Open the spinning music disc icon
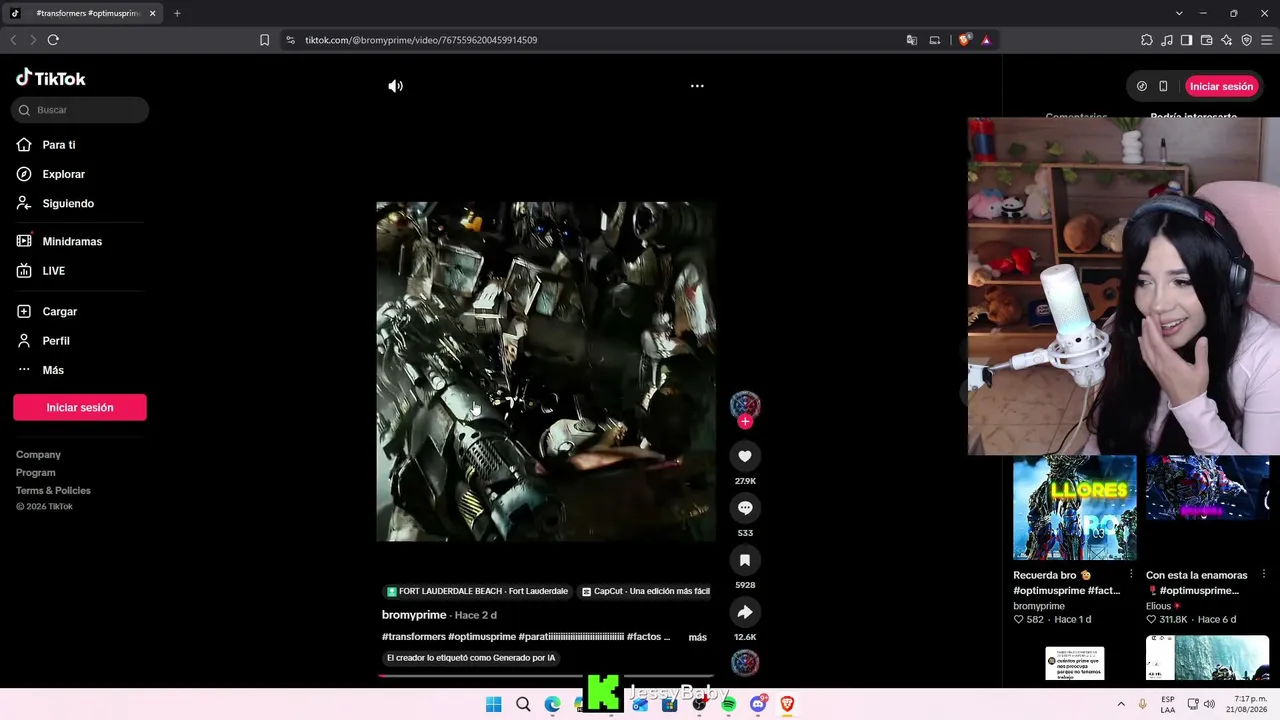Image resolution: width=1280 pixels, height=720 pixels. click(x=745, y=662)
